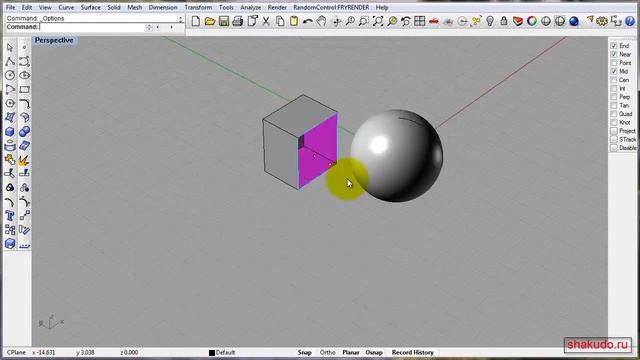Screen dimensions: 640x360
Task: Click the New document icon
Action: click(196, 21)
